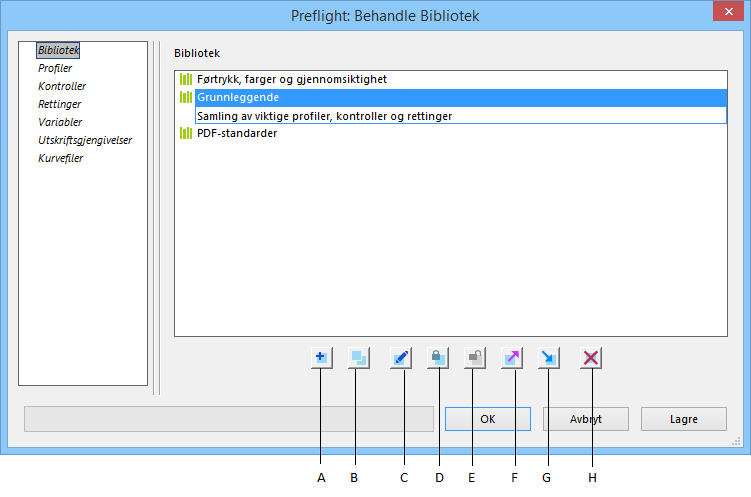Show the Utskriftsgjengivelser category

coord(85,140)
